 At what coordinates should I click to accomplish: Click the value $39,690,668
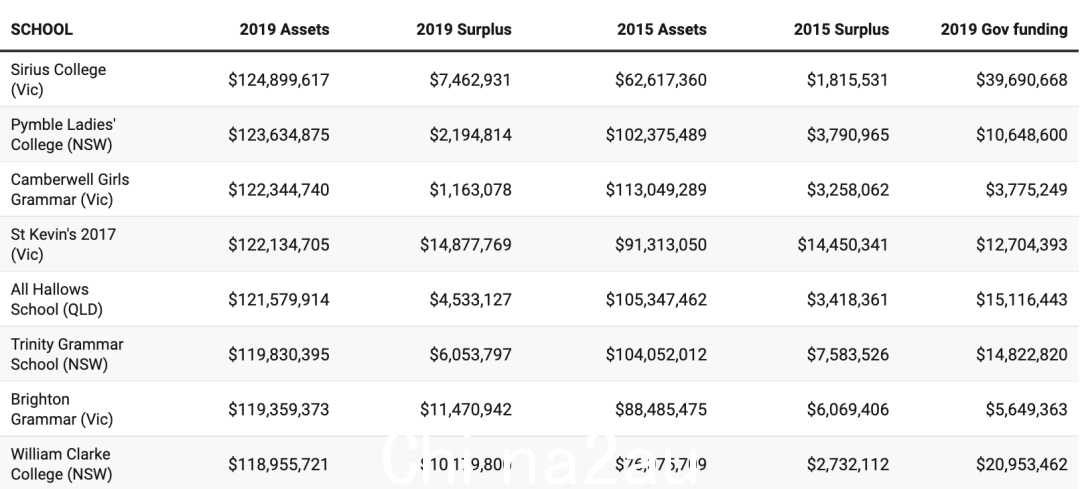point(1022,80)
